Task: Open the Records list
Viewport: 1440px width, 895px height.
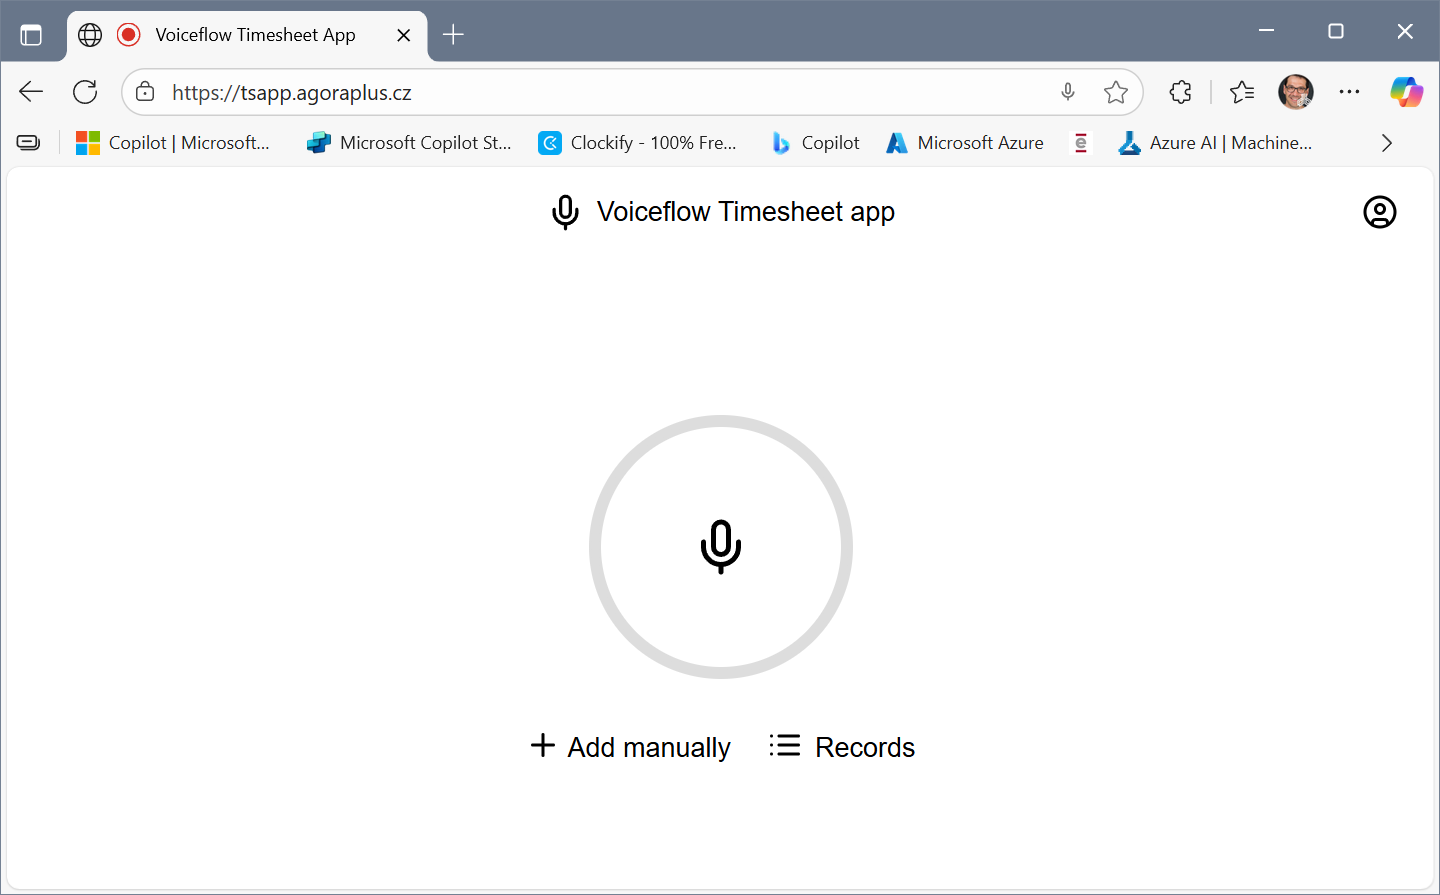Action: click(x=842, y=747)
